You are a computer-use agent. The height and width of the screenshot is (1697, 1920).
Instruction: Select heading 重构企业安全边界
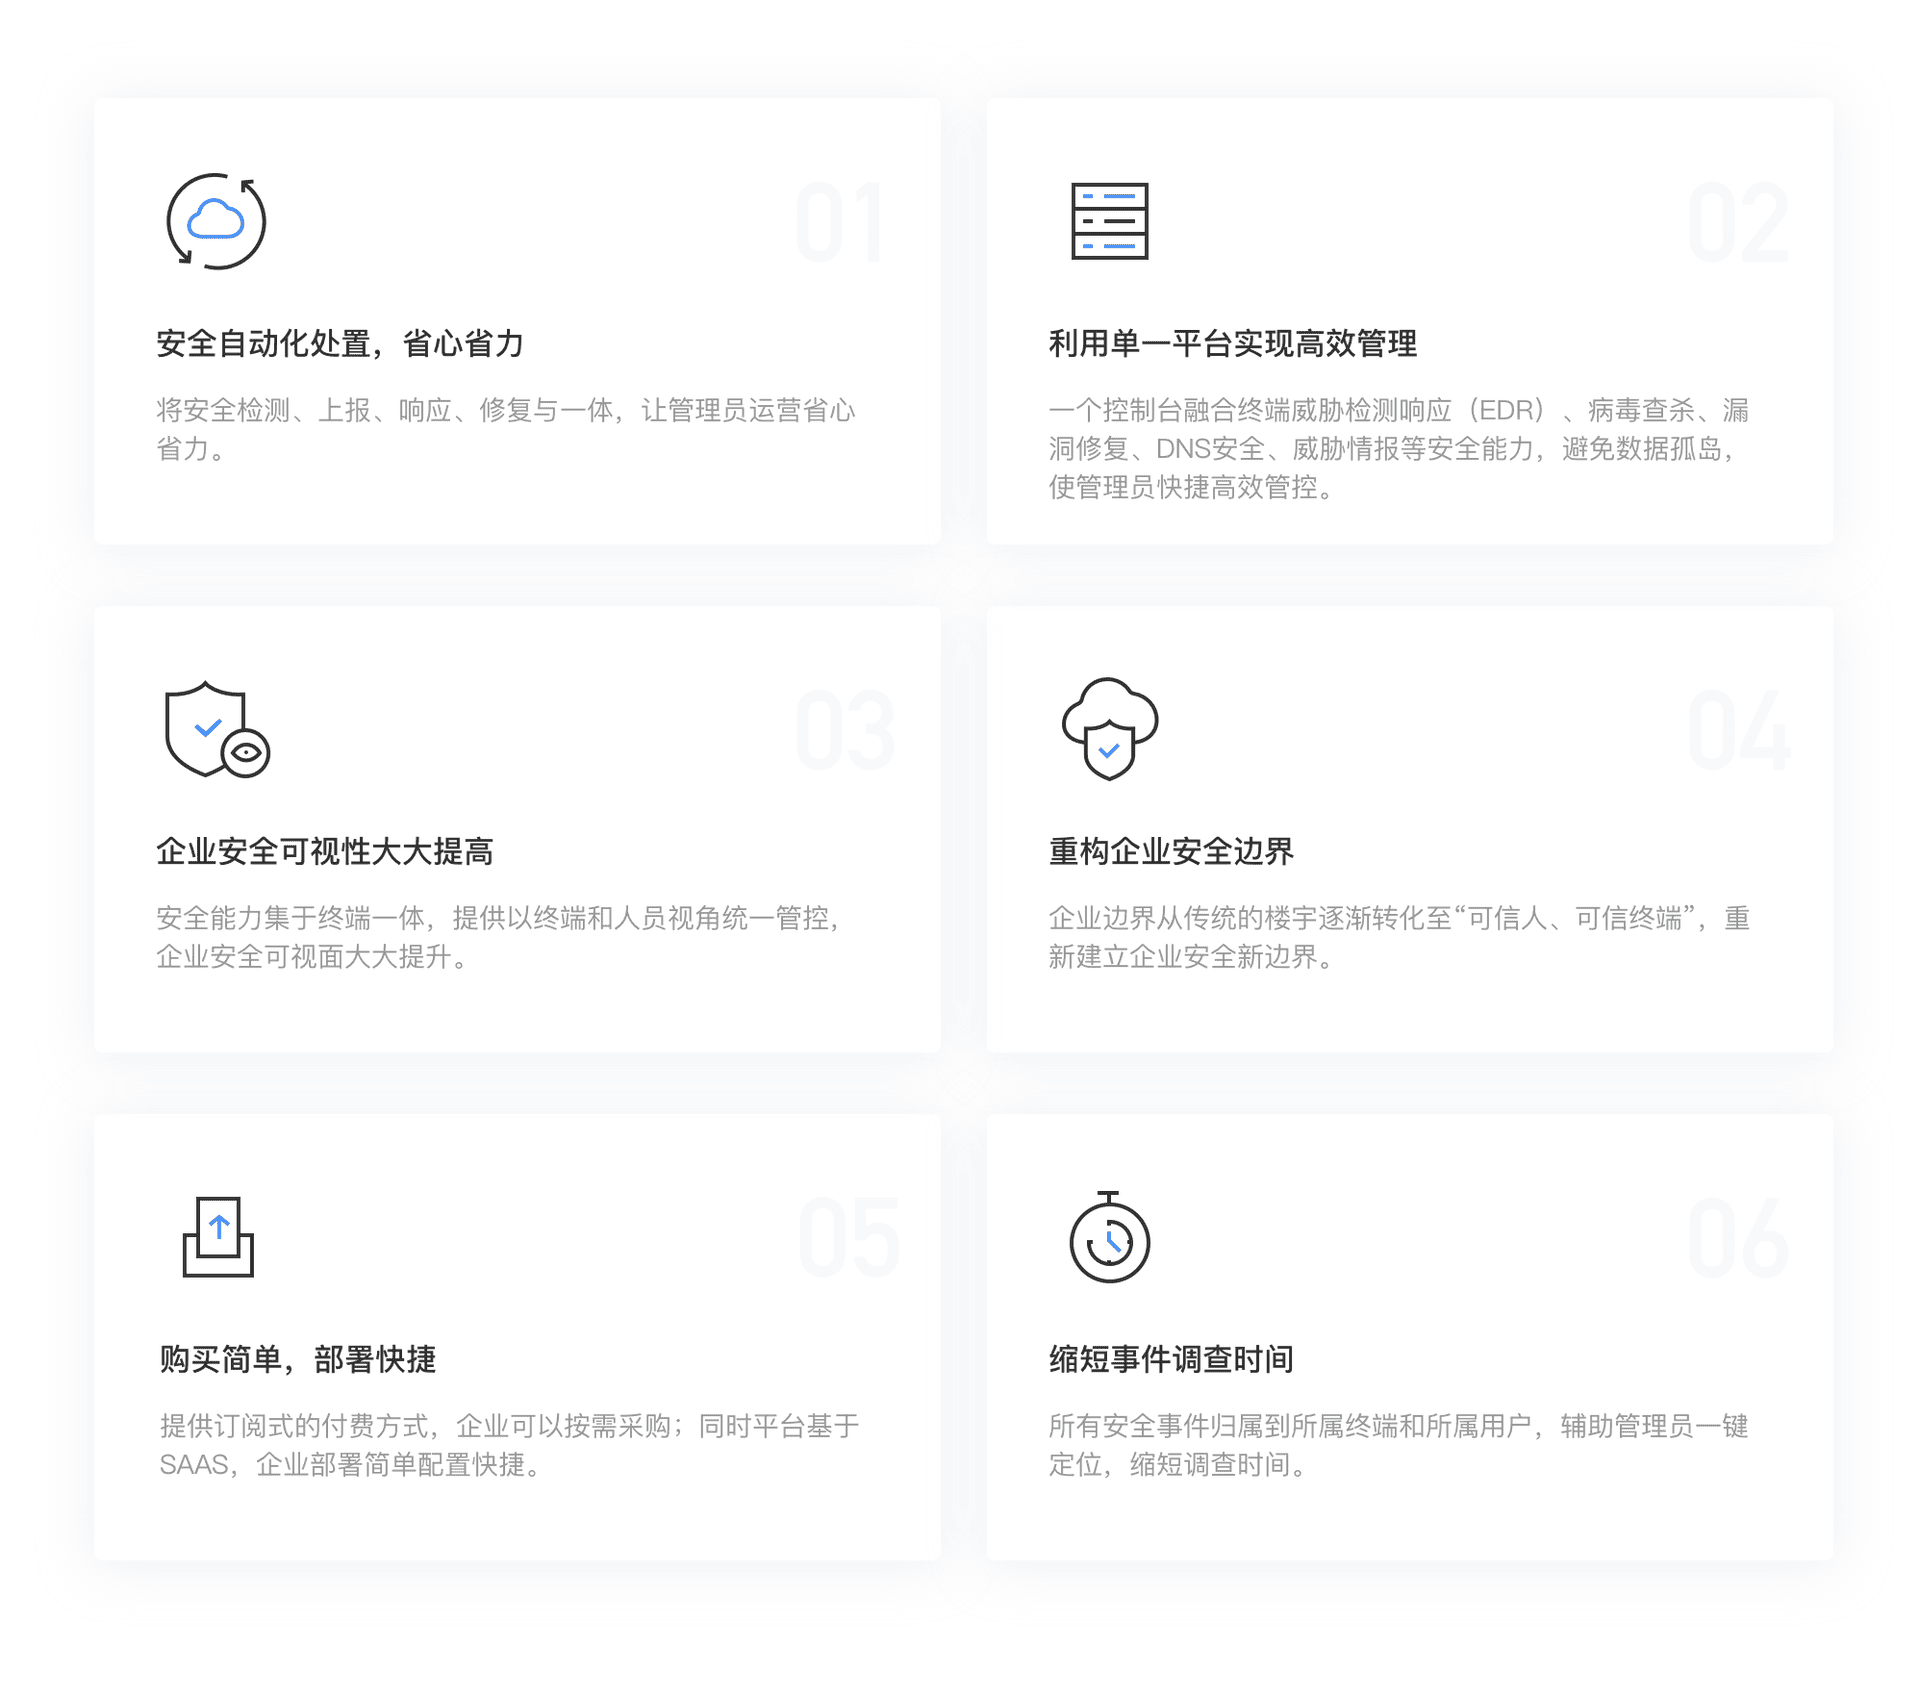point(1171,852)
